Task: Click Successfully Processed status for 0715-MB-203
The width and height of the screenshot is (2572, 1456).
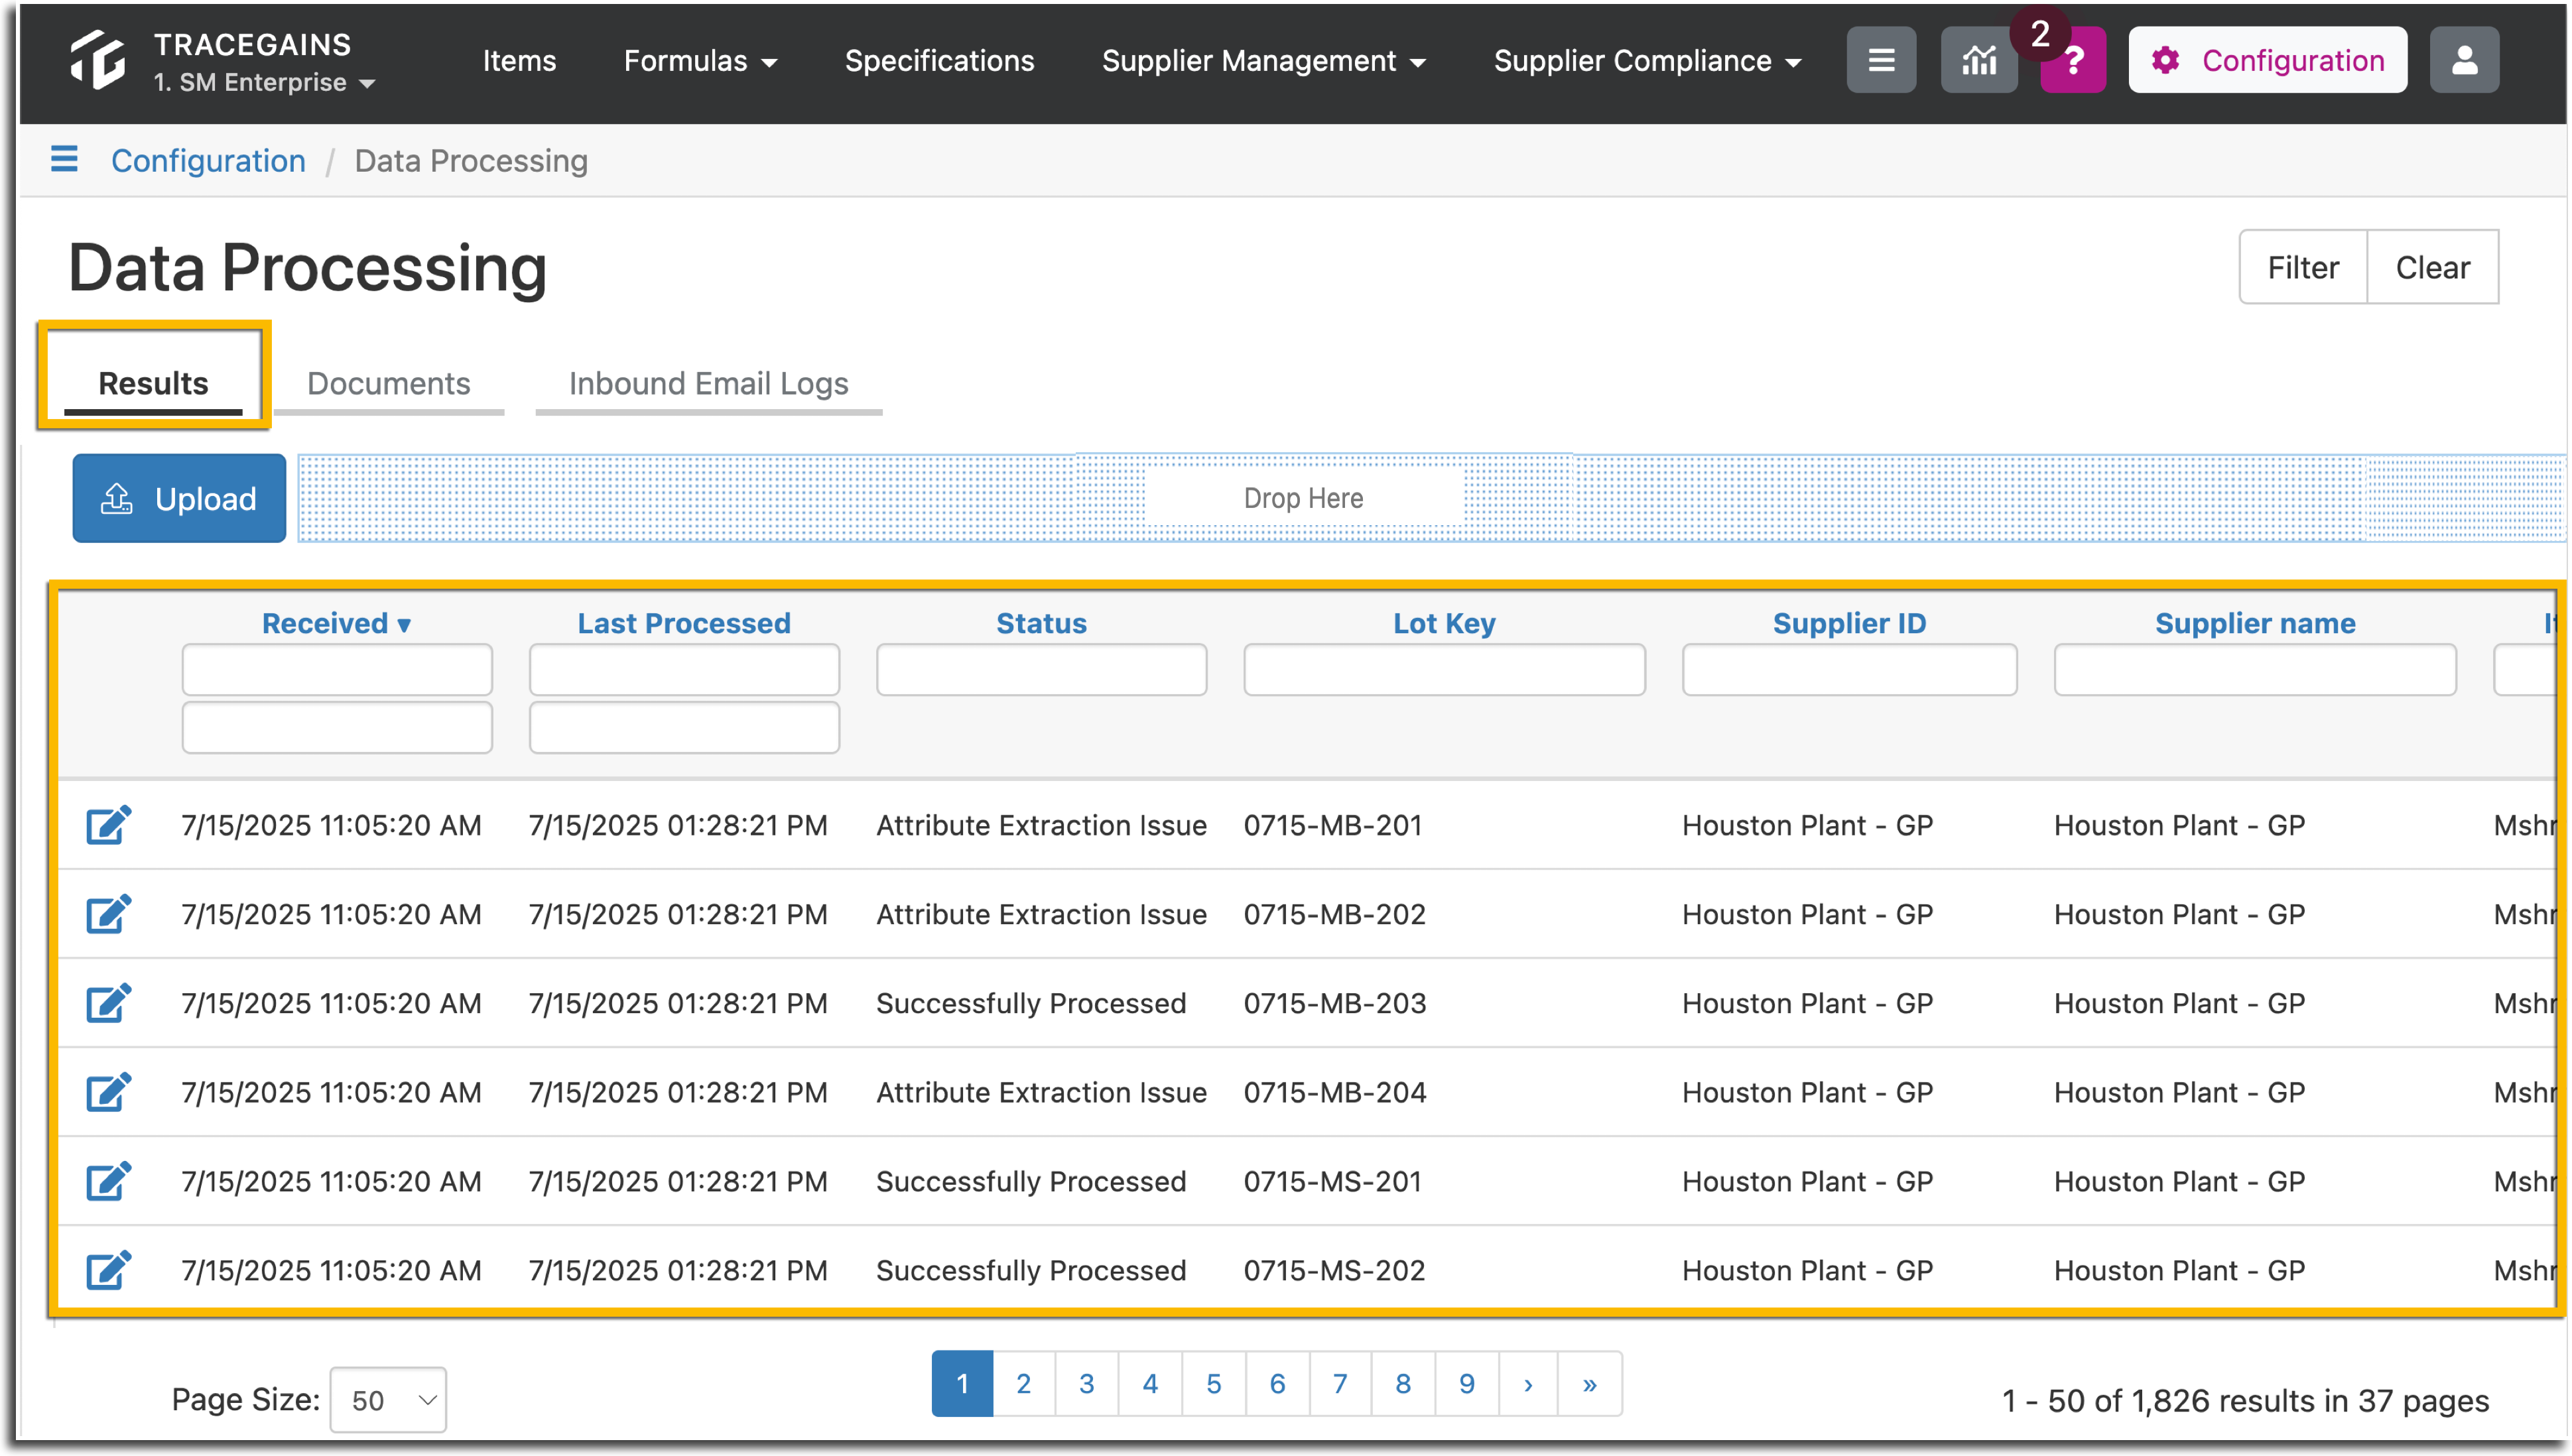Action: (1031, 1003)
